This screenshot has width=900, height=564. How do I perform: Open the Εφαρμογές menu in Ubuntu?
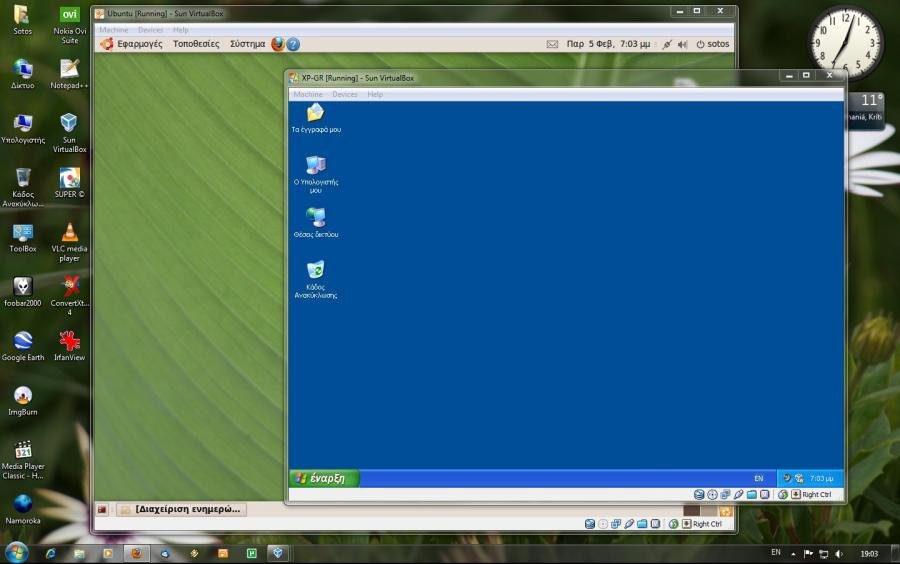pos(139,44)
